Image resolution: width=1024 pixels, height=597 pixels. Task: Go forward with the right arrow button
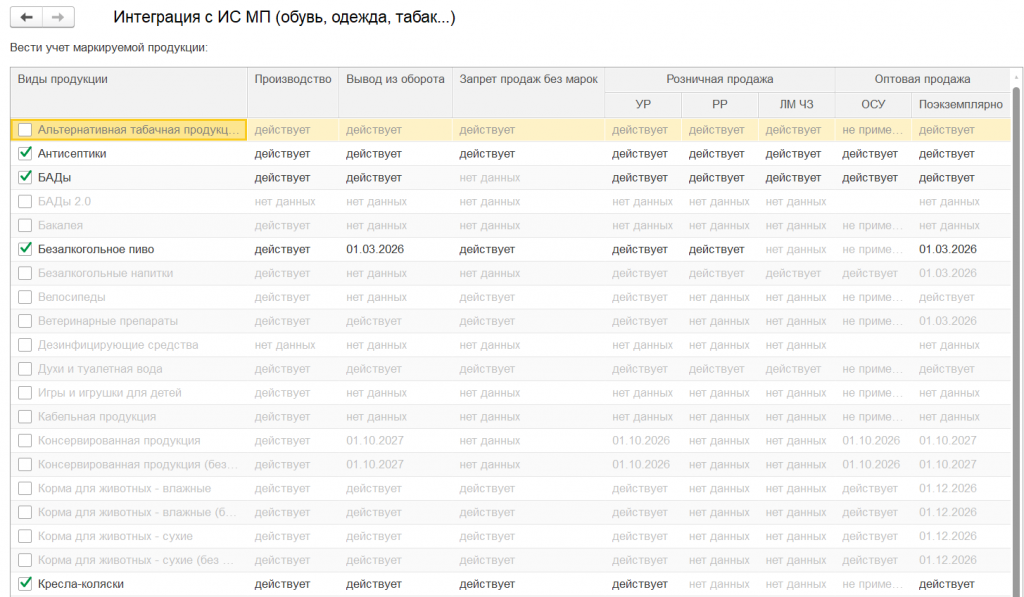(58, 17)
